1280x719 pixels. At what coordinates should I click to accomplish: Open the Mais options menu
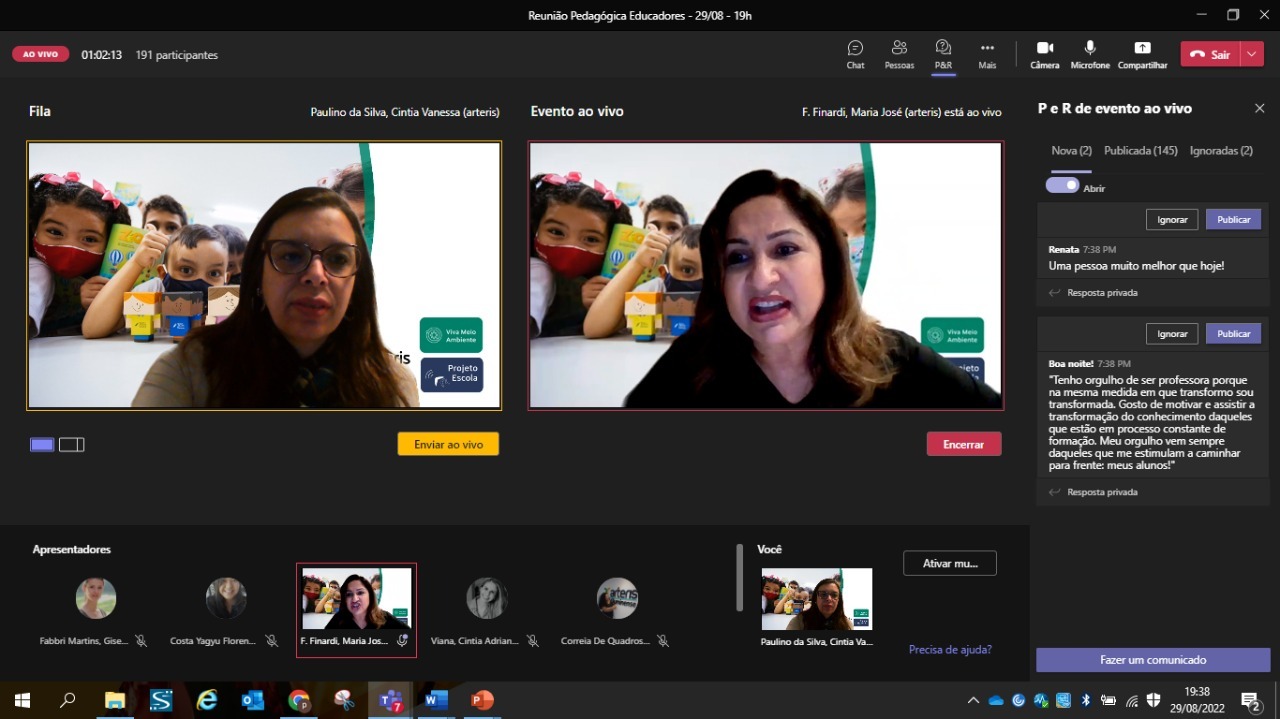click(987, 54)
